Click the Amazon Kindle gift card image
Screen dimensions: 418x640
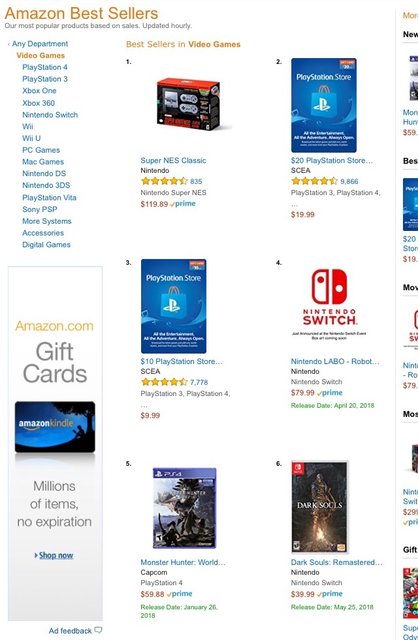click(55, 427)
